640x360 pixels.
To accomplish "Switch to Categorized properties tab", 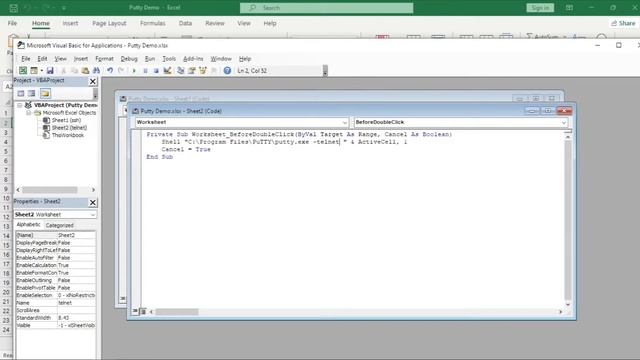I will 60,225.
